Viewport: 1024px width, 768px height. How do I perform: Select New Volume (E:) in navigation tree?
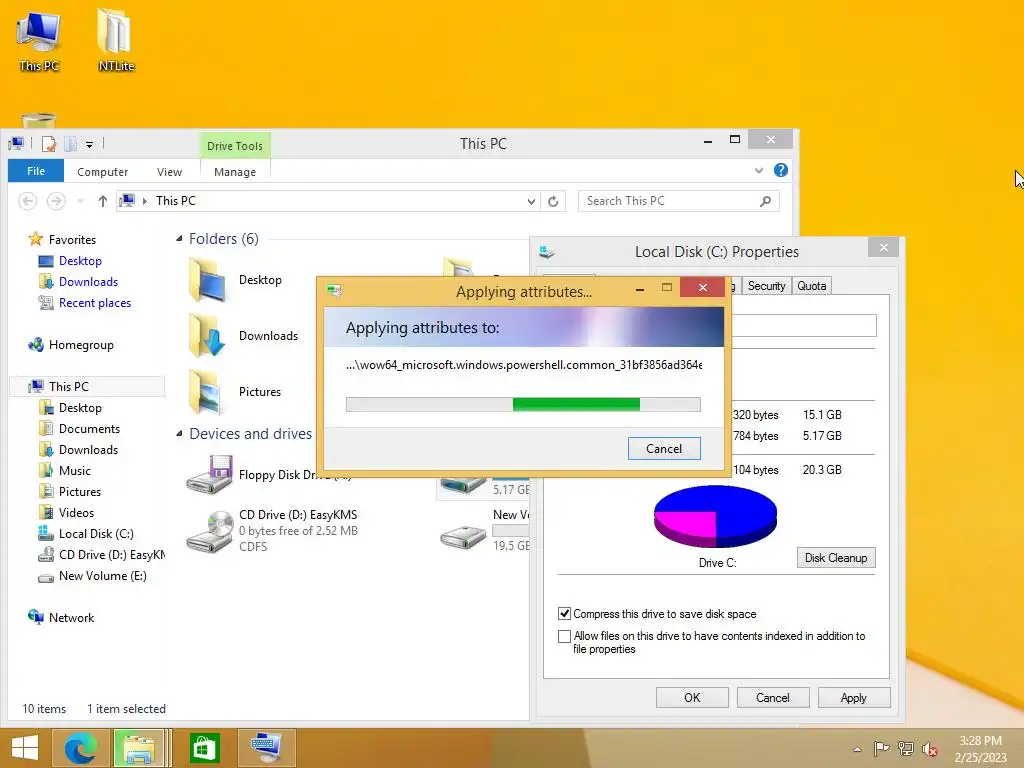click(93, 575)
